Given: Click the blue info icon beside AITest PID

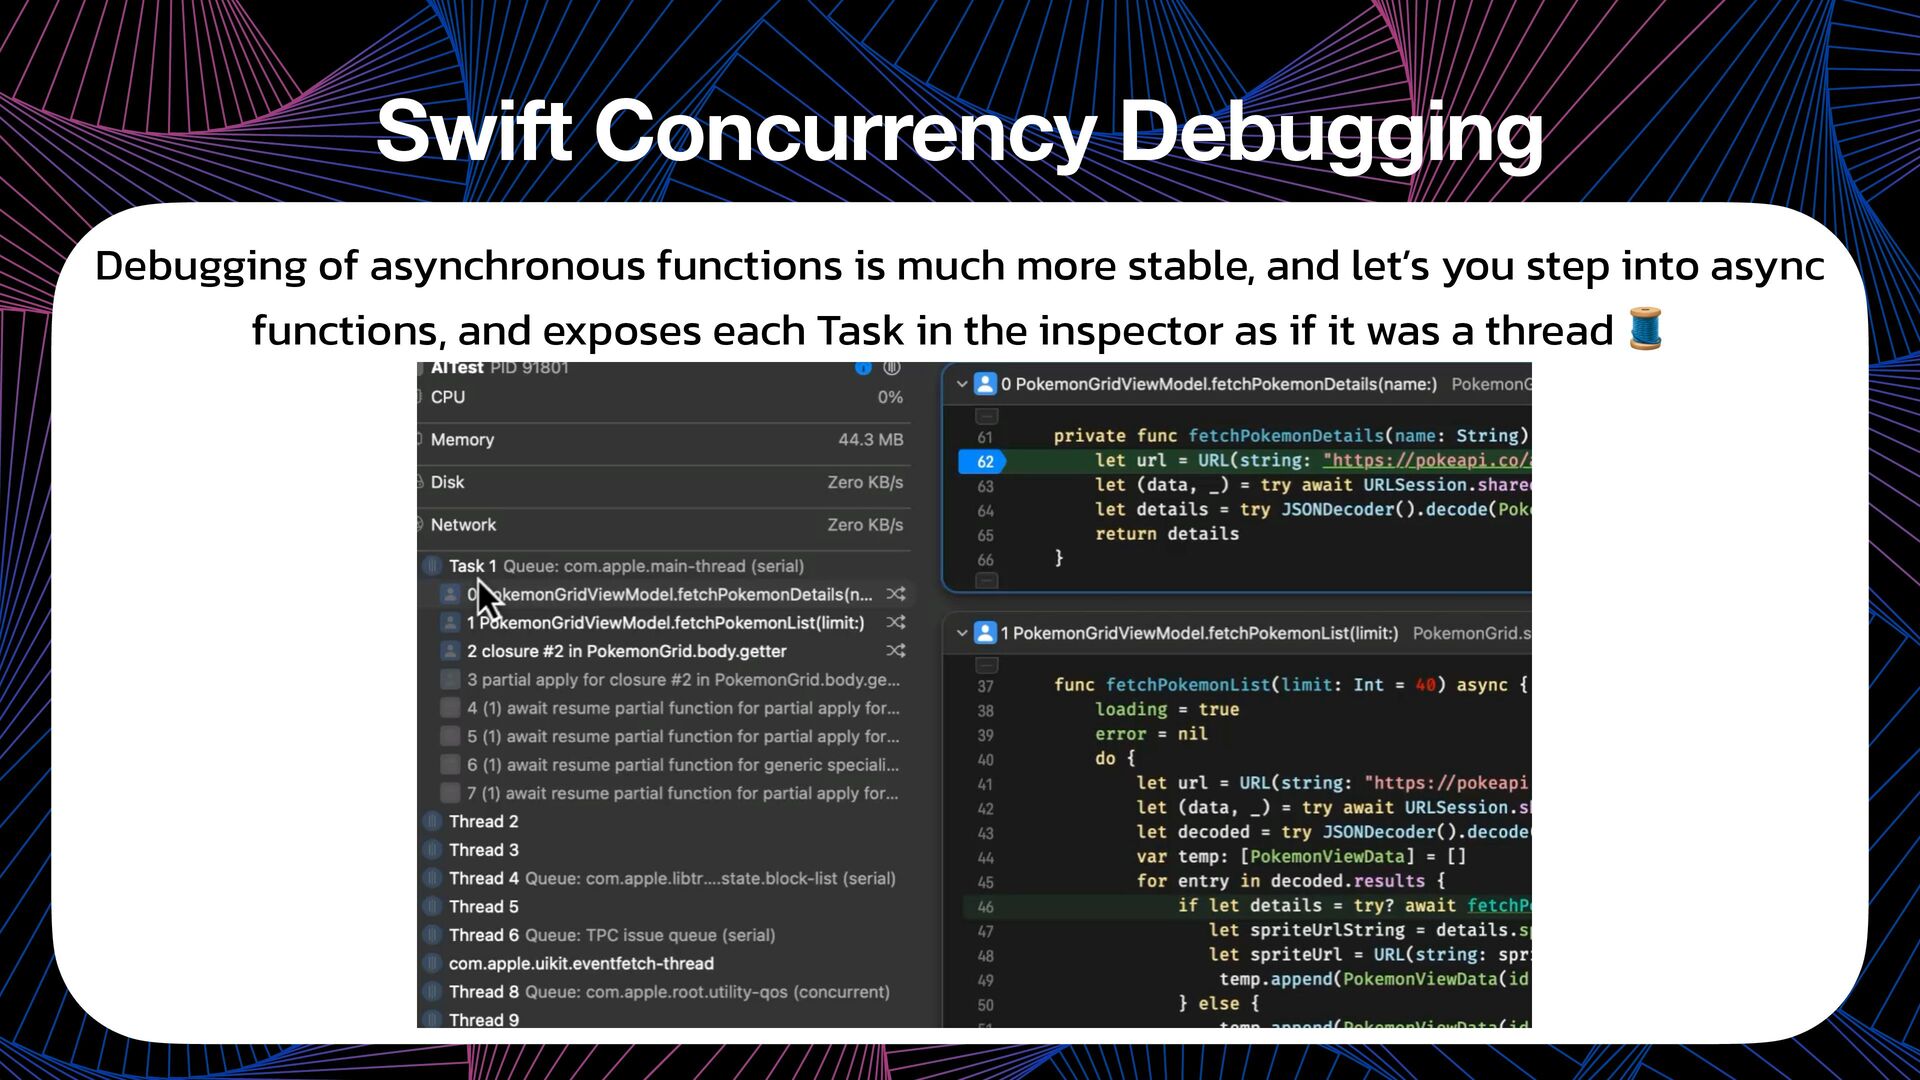Looking at the screenshot, I should [863, 368].
